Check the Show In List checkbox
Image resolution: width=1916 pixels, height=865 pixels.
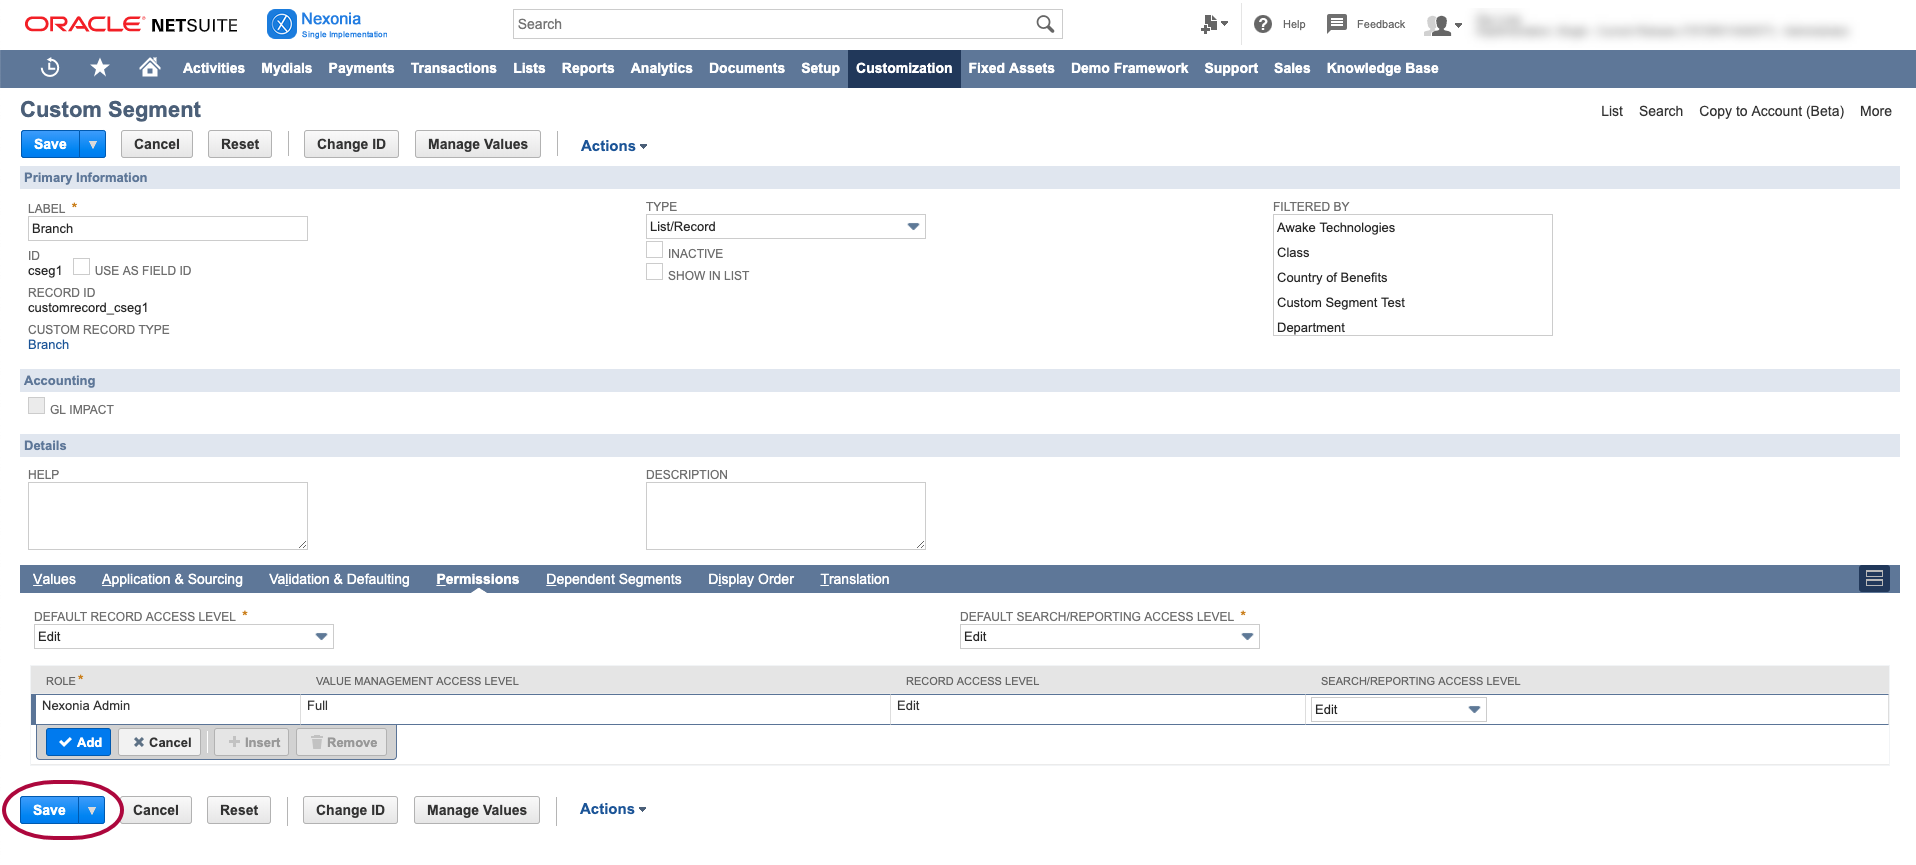[655, 272]
